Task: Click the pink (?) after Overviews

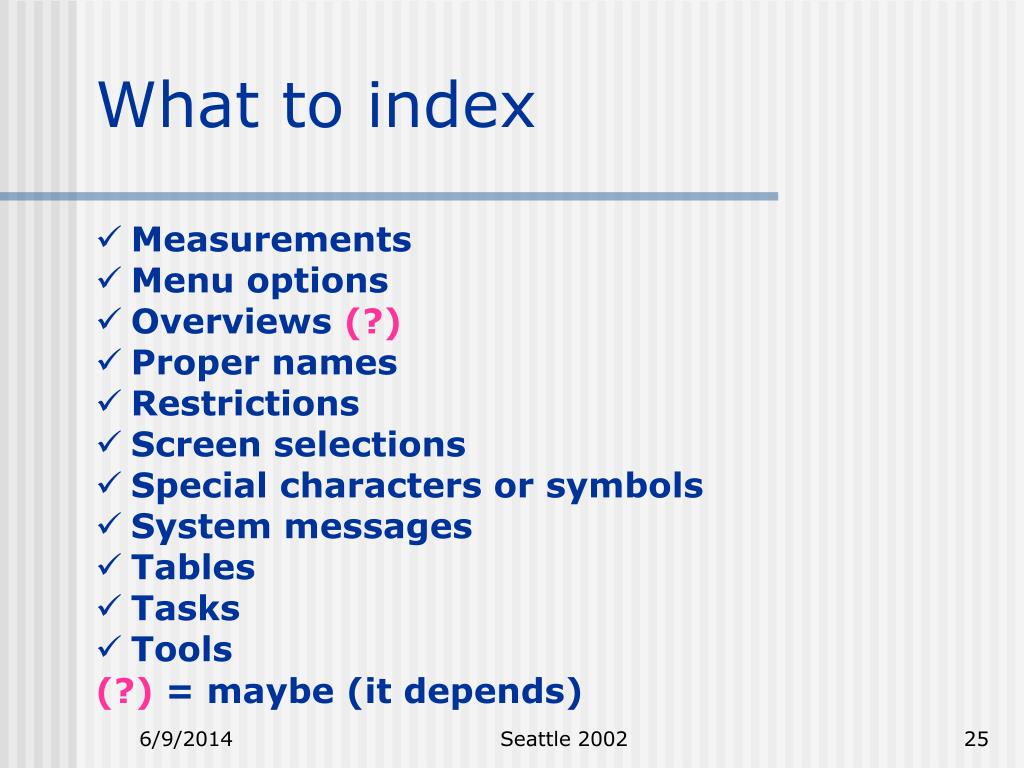Action: (x=372, y=322)
